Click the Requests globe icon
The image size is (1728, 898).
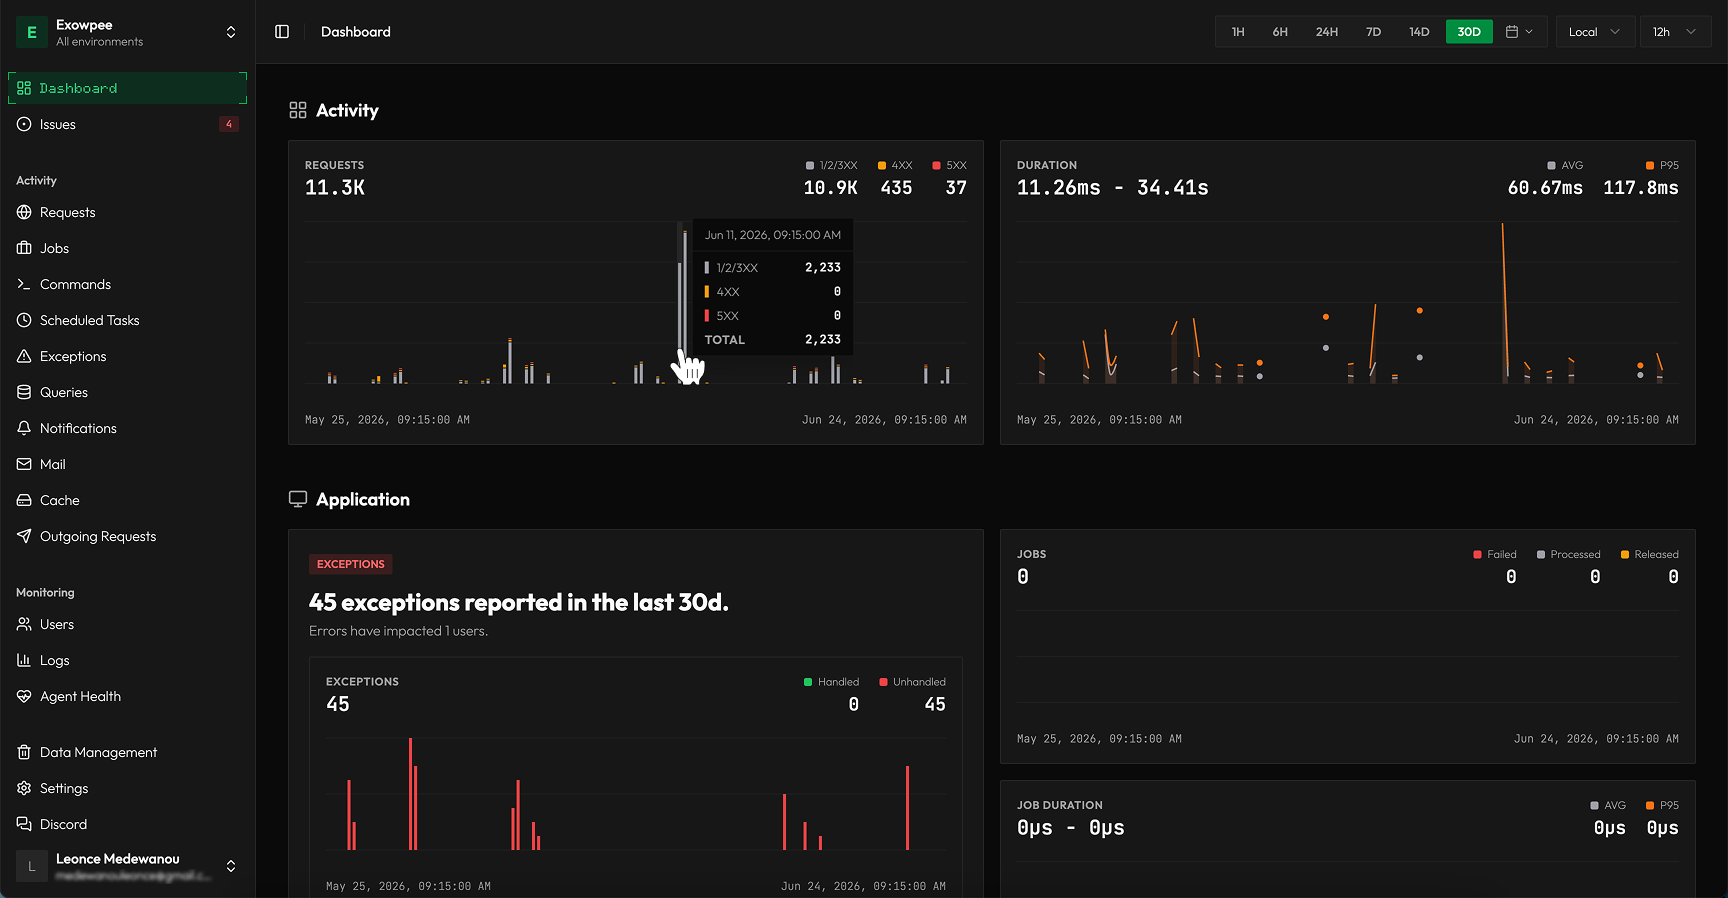tap(24, 212)
